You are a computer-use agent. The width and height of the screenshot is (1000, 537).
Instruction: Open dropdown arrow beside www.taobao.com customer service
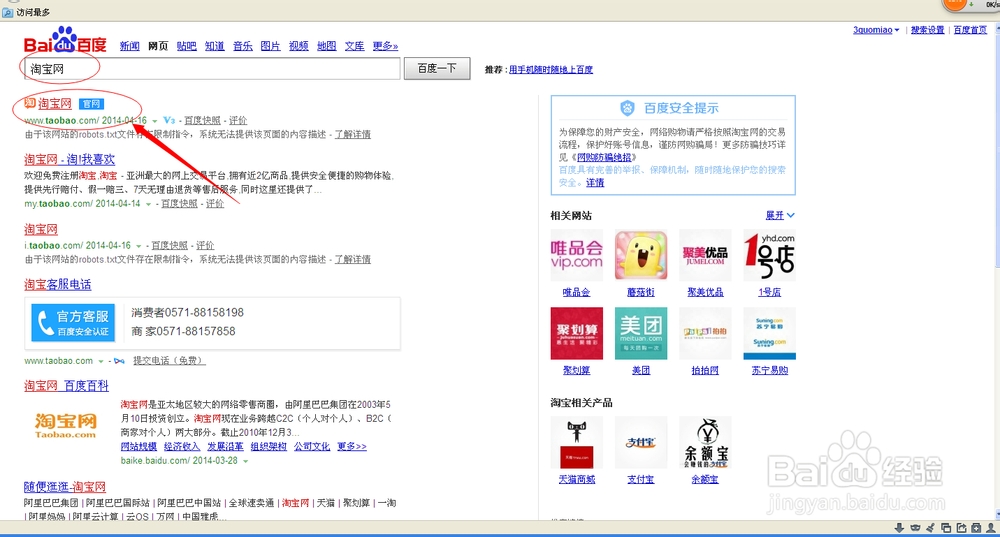tap(100, 361)
